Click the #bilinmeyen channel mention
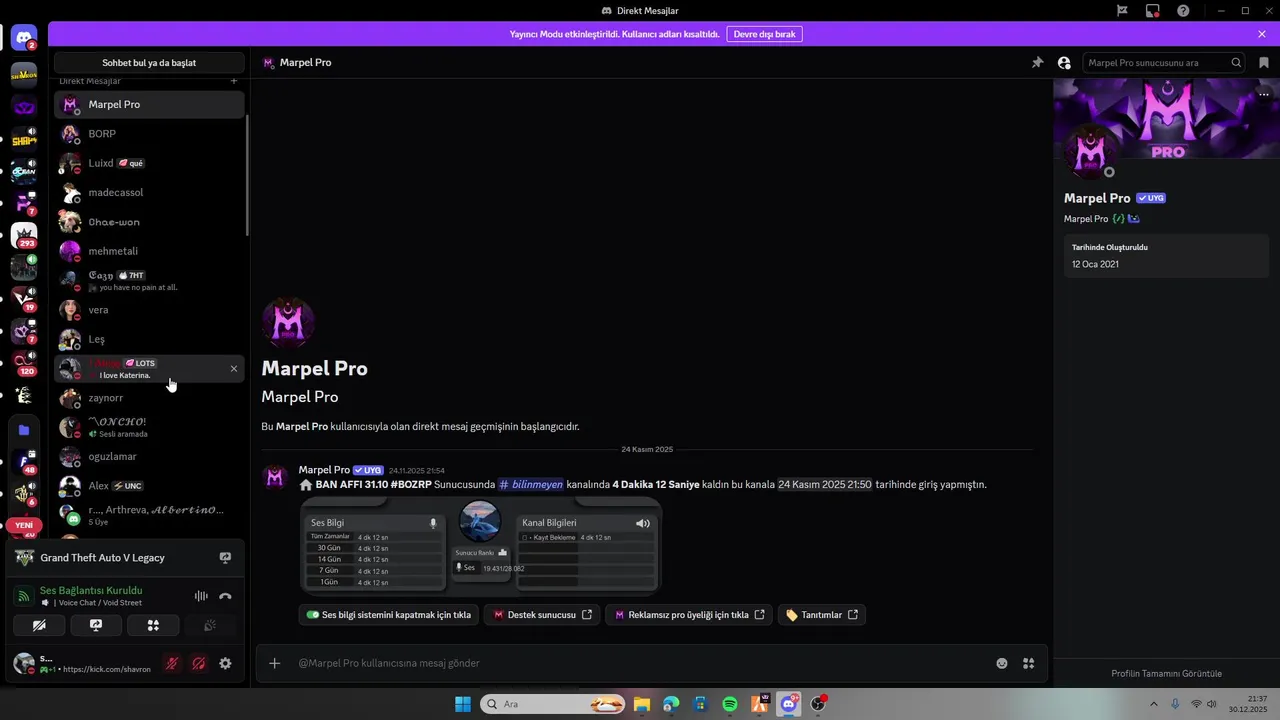The image size is (1280, 720). point(531,484)
